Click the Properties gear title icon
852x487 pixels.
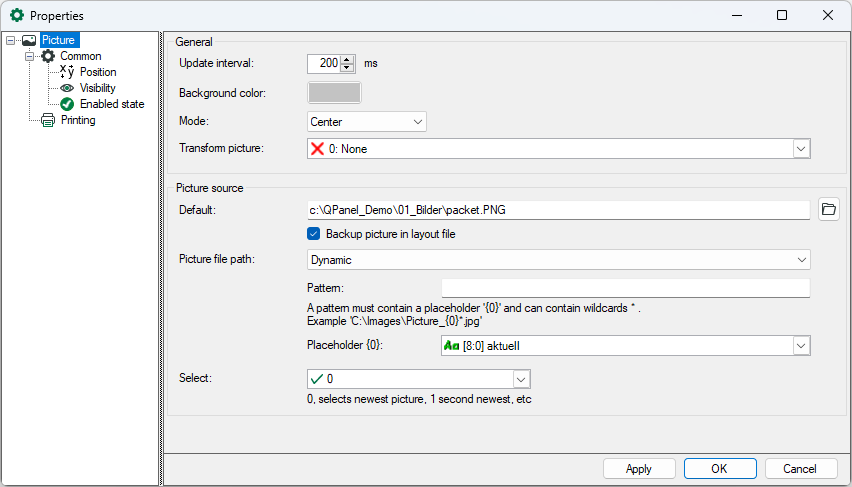click(x=17, y=16)
